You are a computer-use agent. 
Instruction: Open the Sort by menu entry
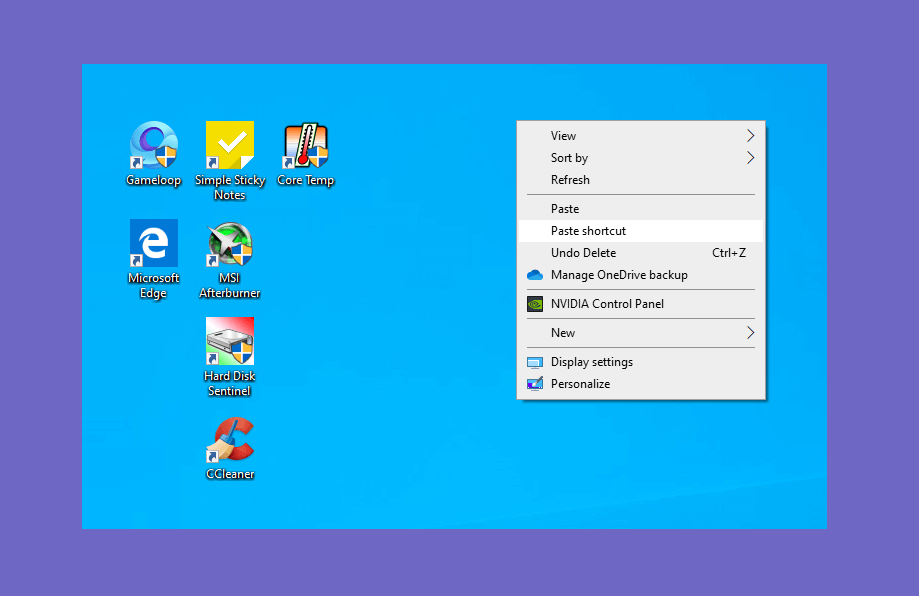coord(641,158)
